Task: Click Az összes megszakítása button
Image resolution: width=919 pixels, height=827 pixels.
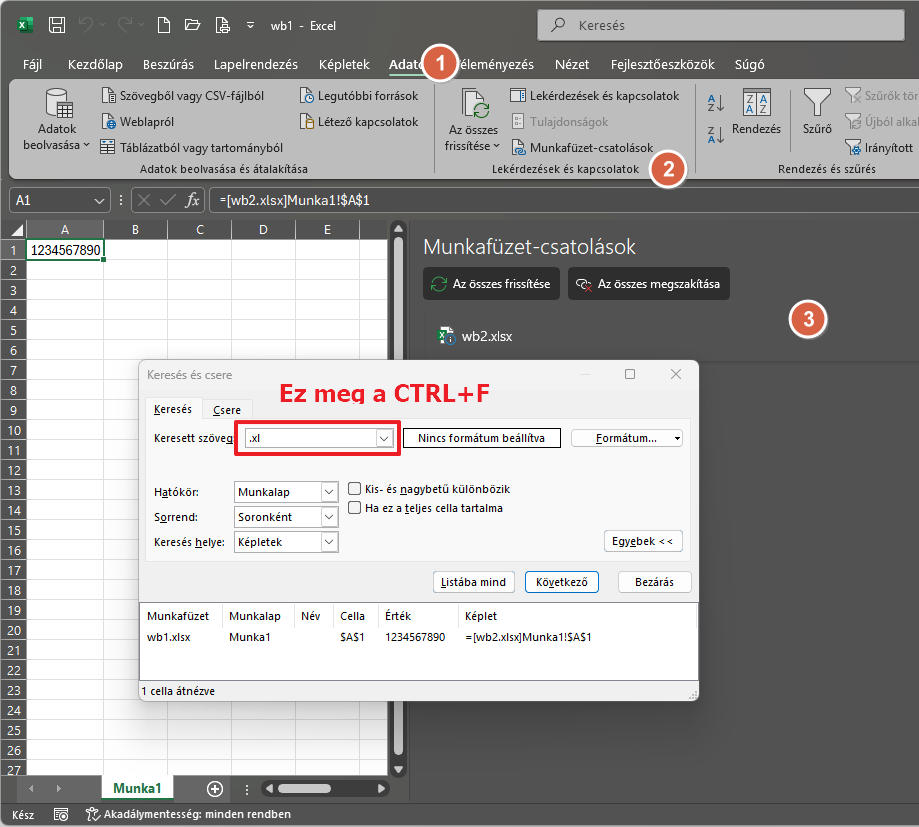Action: 649,284
